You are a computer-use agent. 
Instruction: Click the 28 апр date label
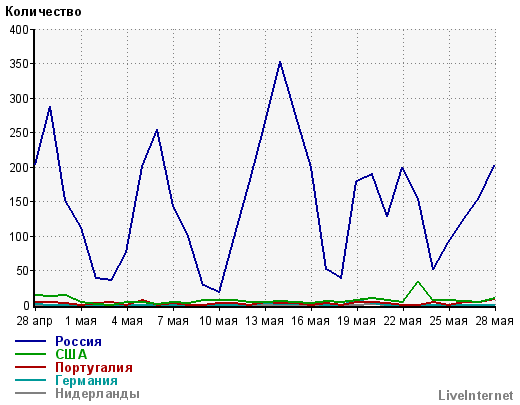[x=35, y=321]
